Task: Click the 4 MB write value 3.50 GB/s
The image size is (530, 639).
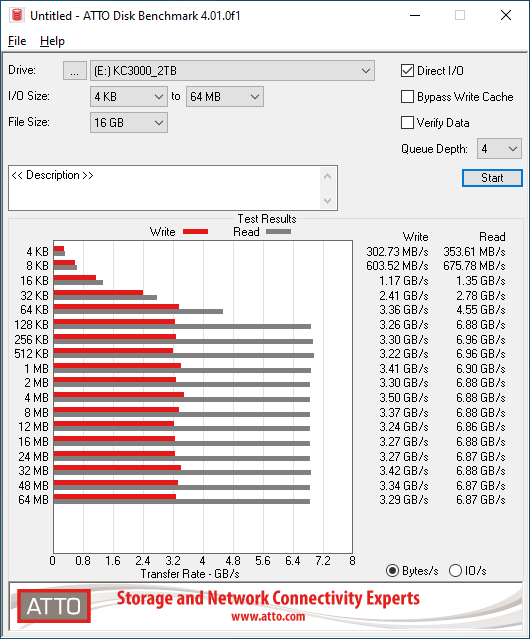Action: pyautogui.click(x=404, y=398)
